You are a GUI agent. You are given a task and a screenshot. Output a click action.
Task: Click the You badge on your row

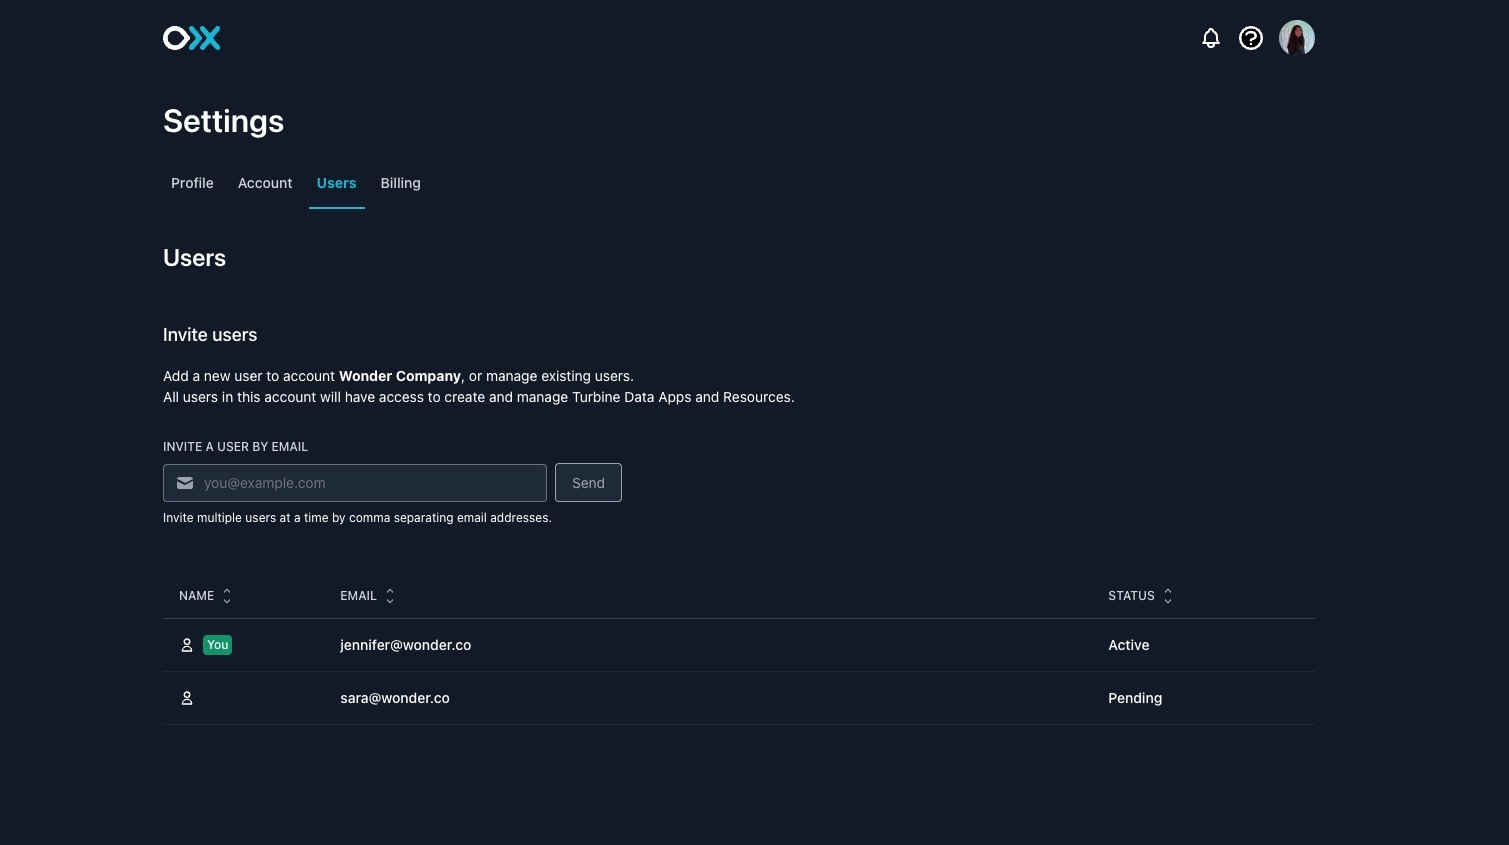(x=217, y=645)
